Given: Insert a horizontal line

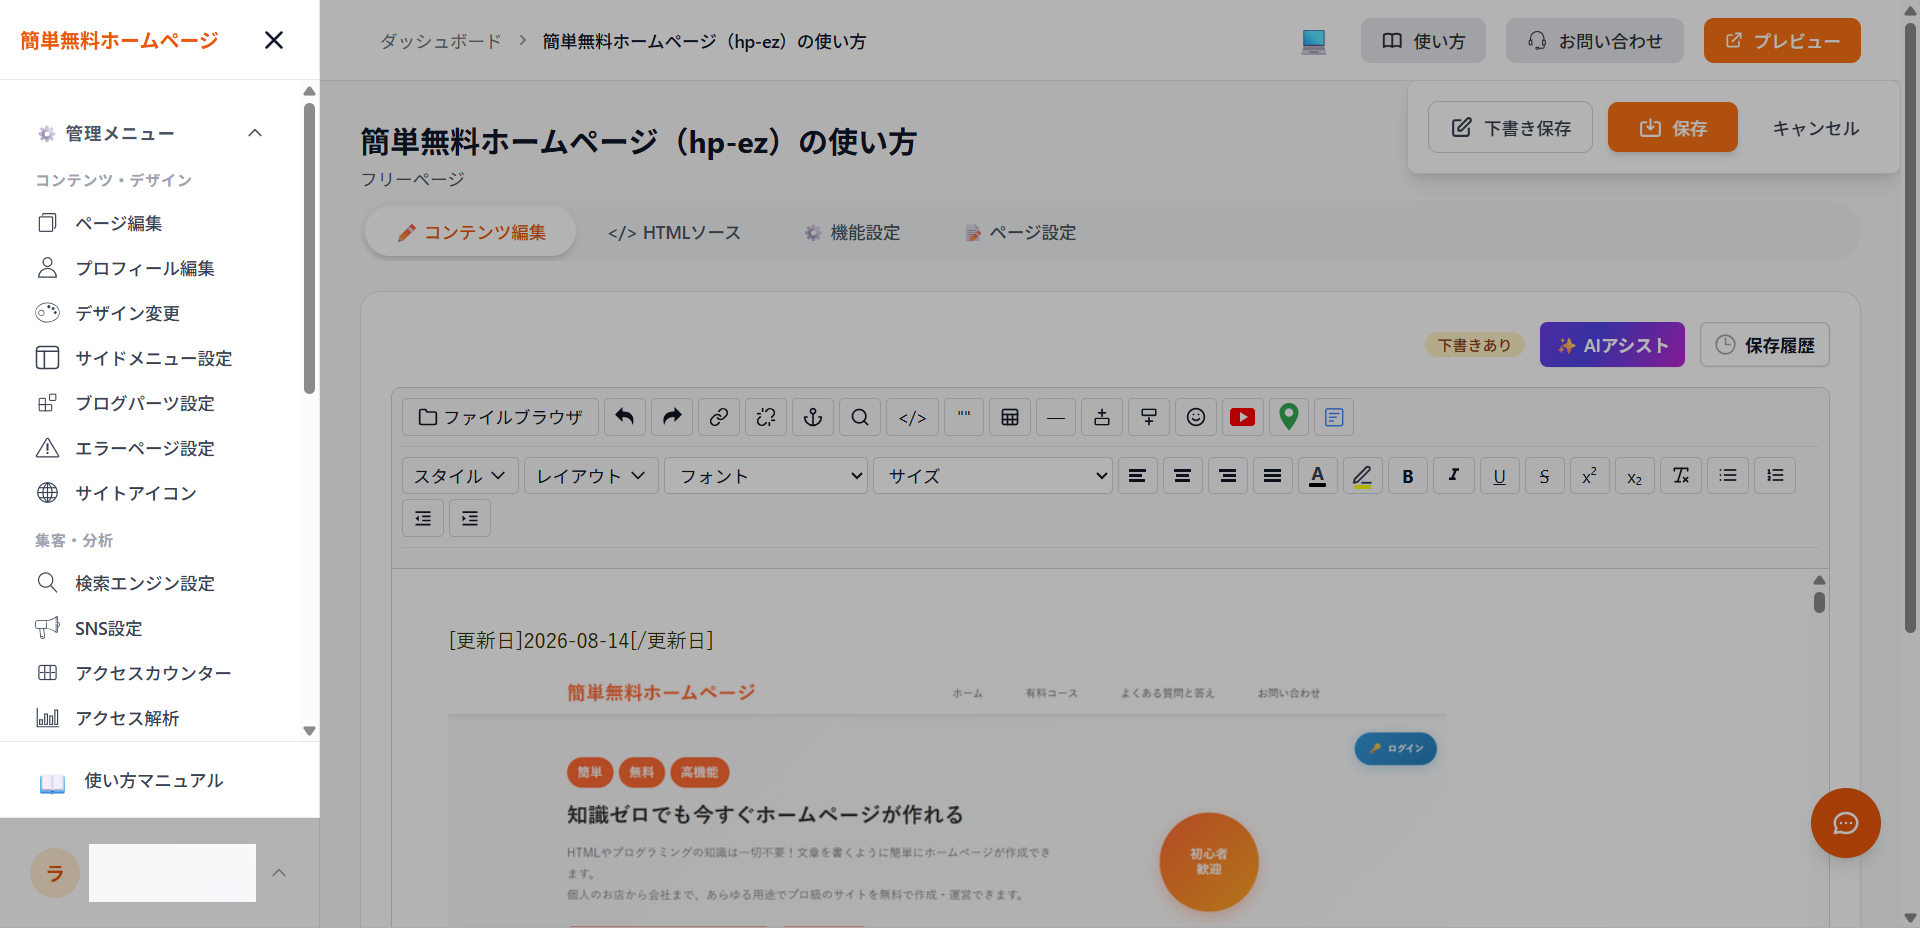Looking at the screenshot, I should pos(1056,417).
